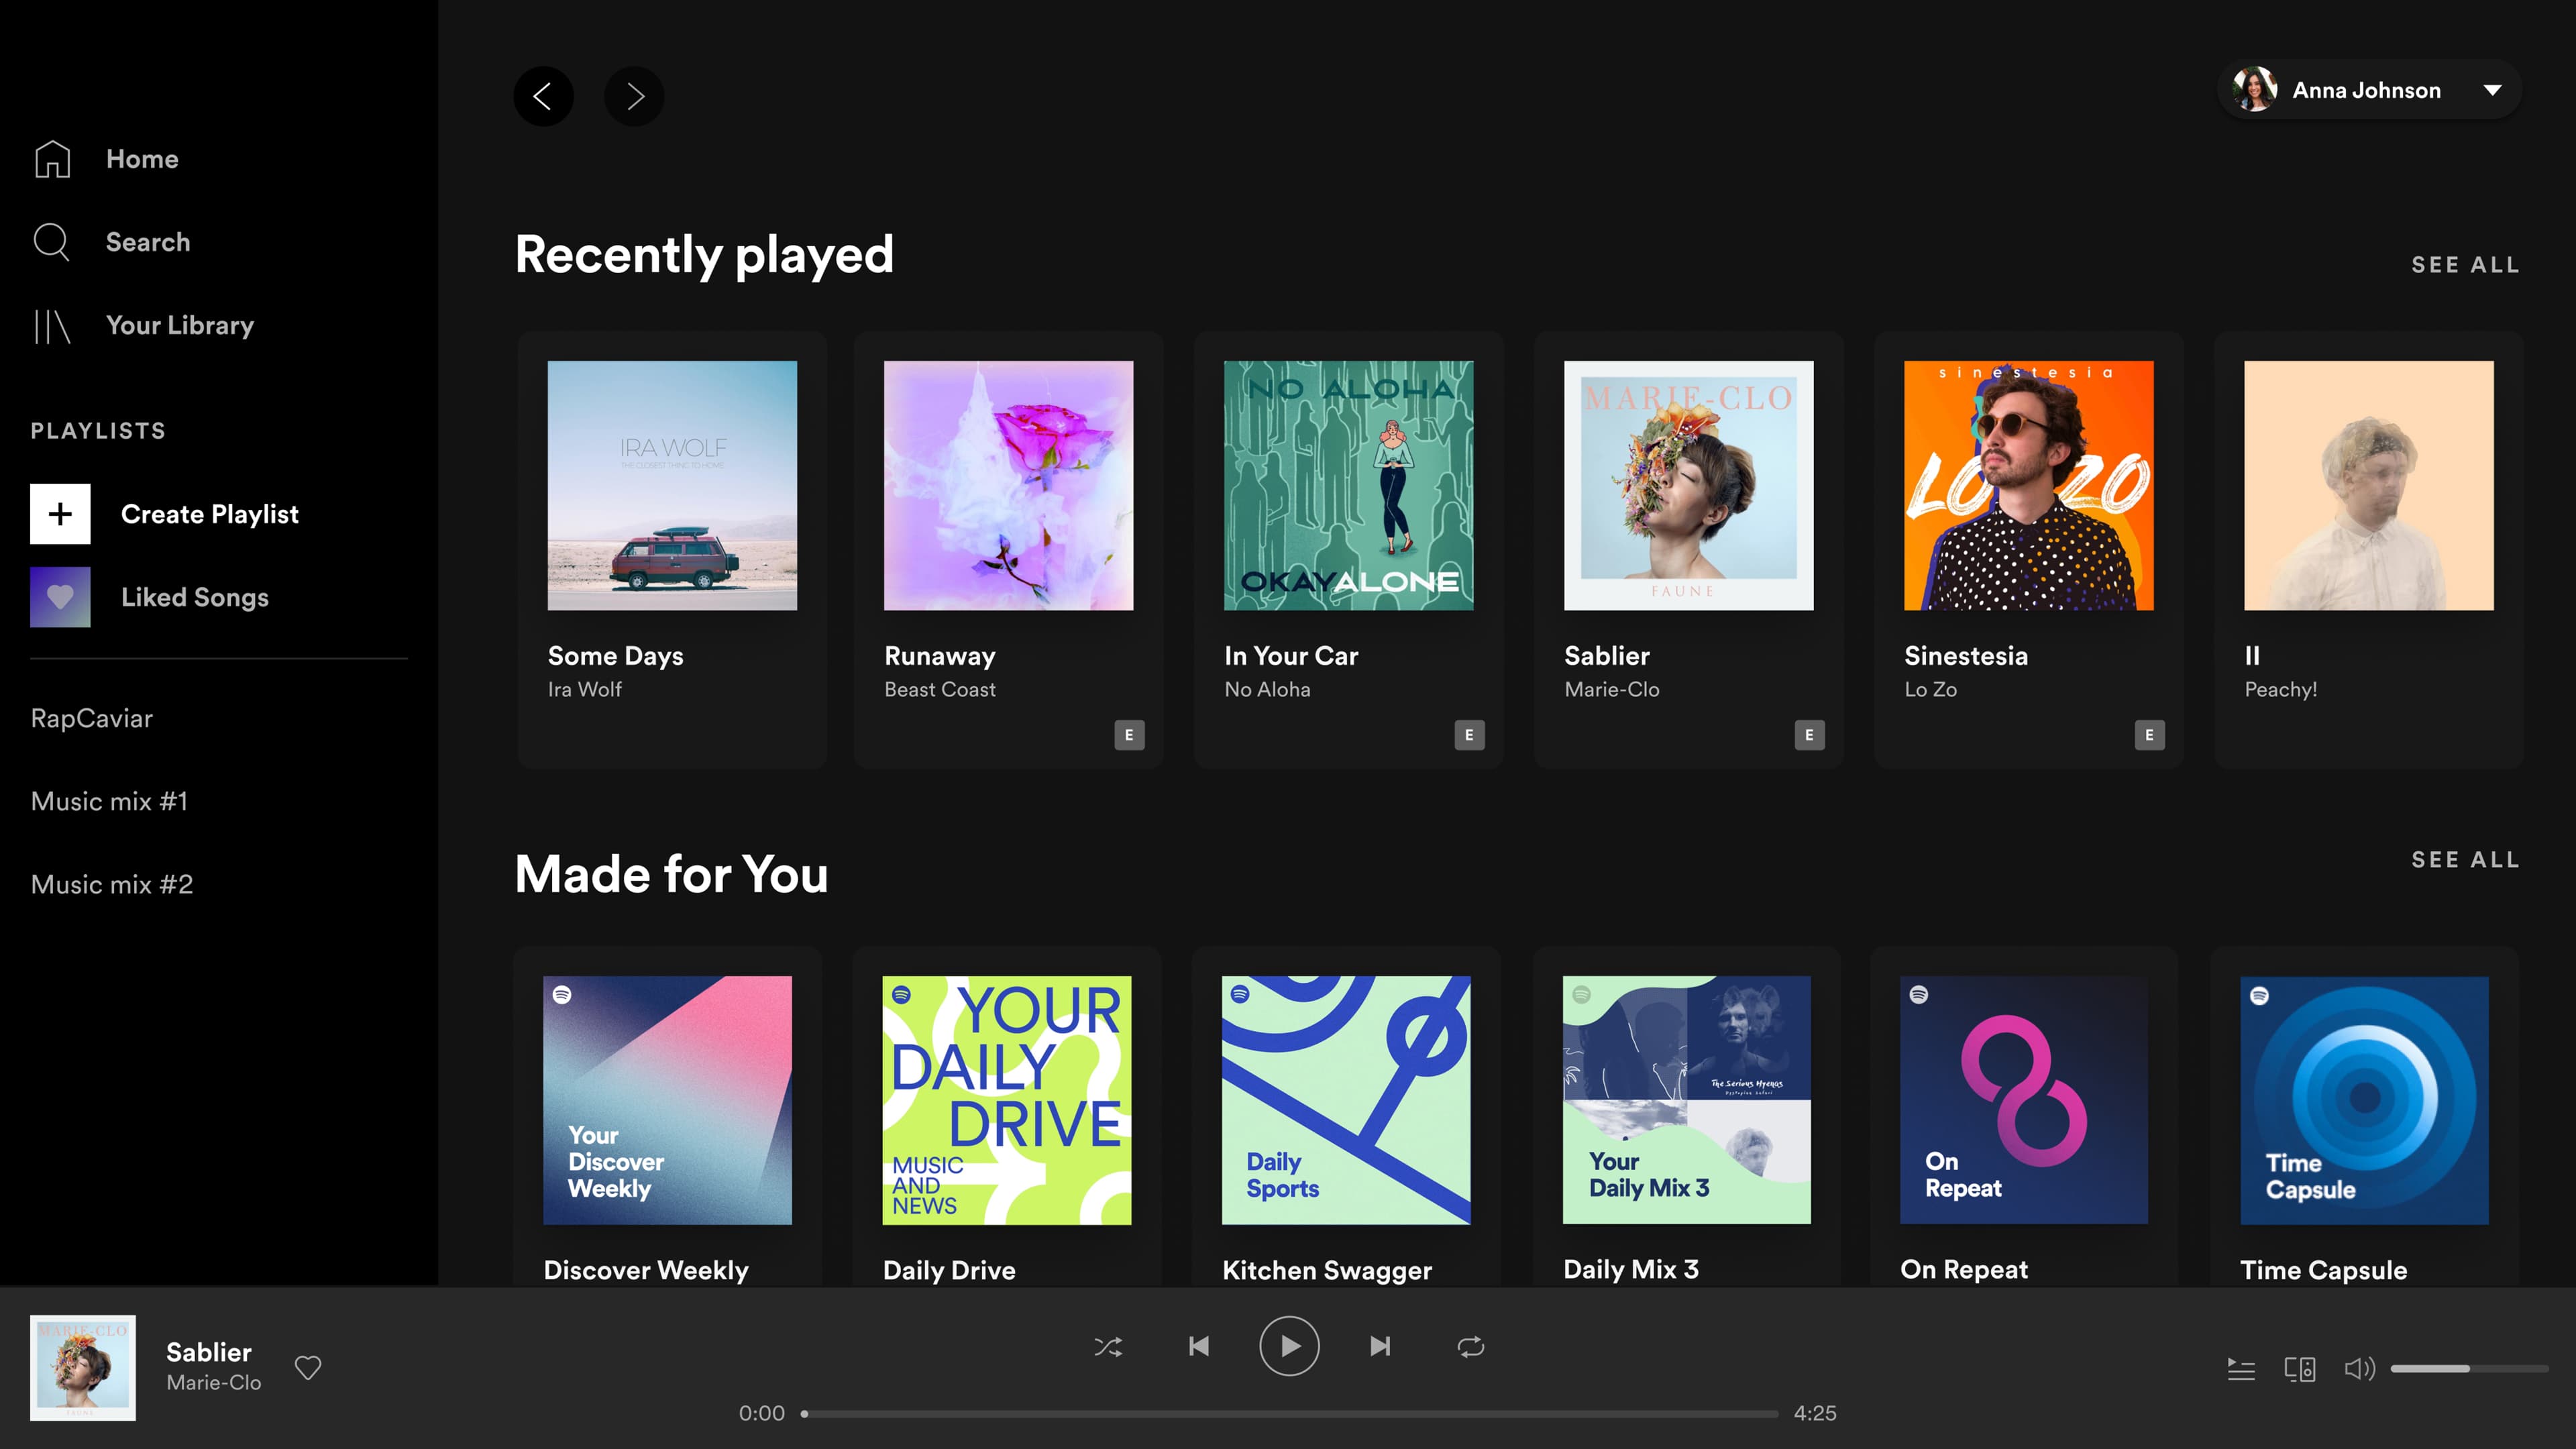This screenshot has height=1449, width=2576.
Task: Open the account dropdown arrow
Action: [2492, 90]
